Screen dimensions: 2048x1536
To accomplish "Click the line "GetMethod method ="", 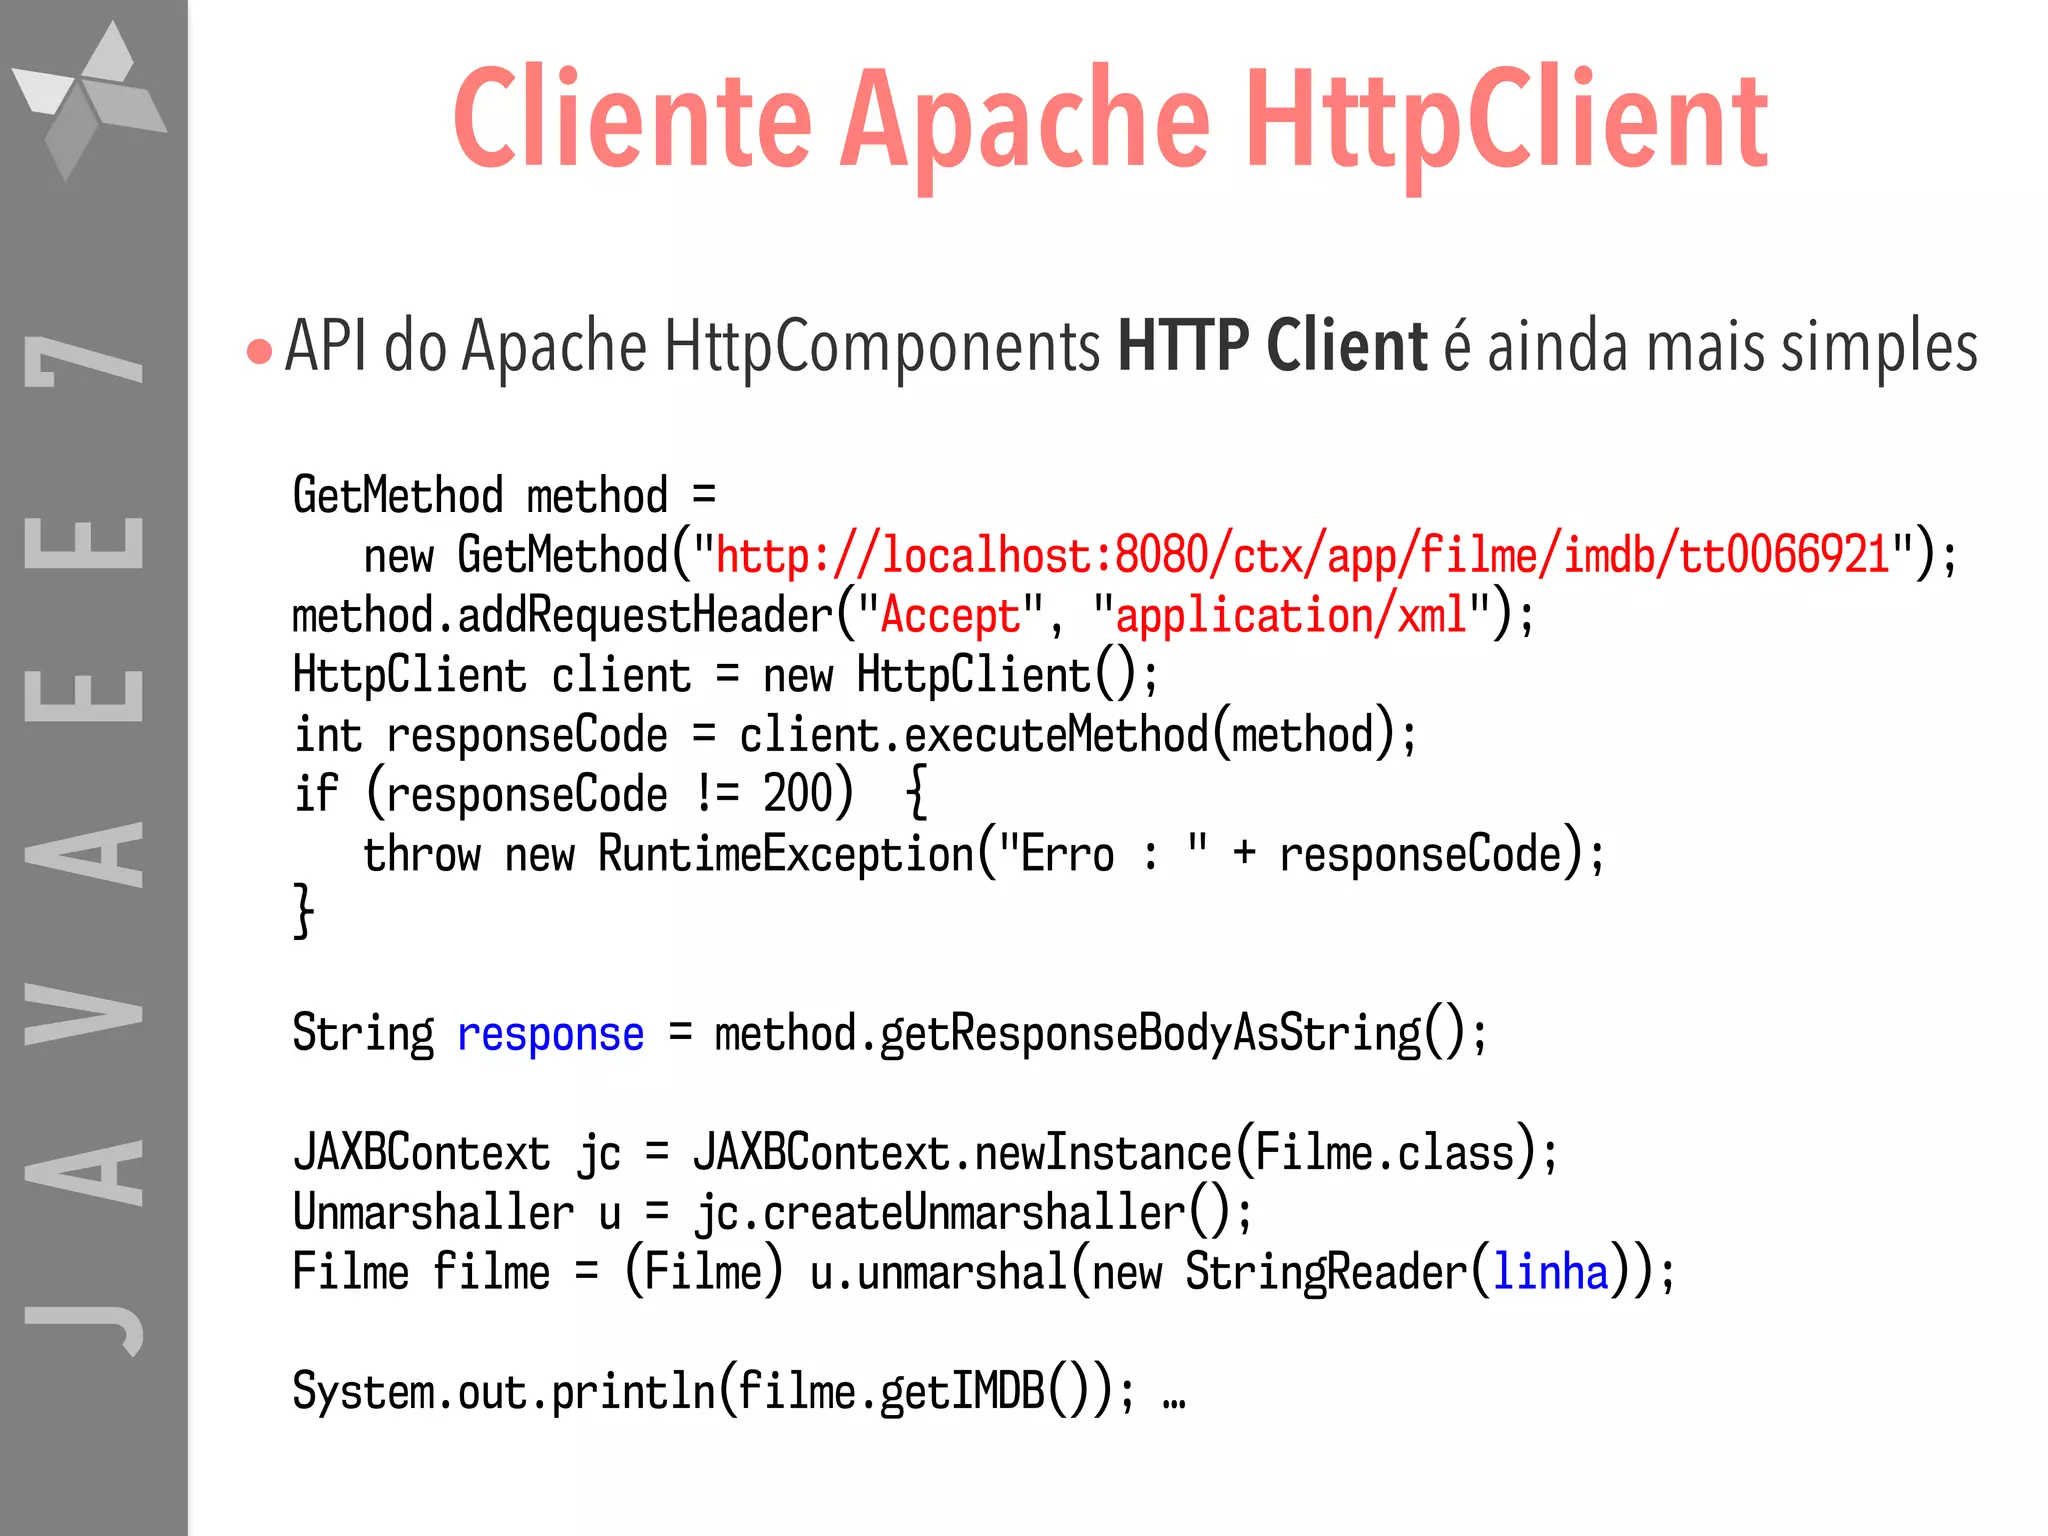I will (505, 496).
